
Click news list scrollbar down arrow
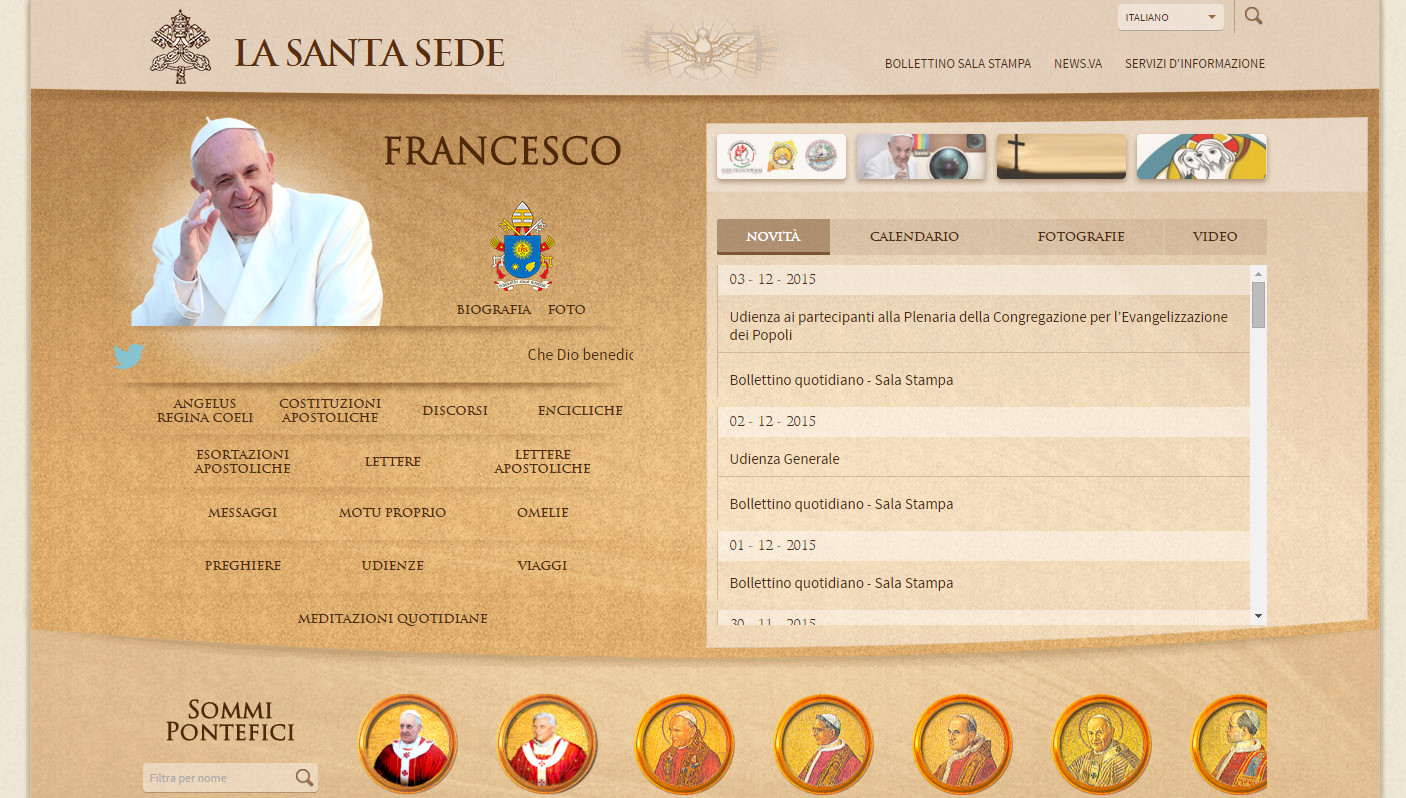click(x=1258, y=616)
